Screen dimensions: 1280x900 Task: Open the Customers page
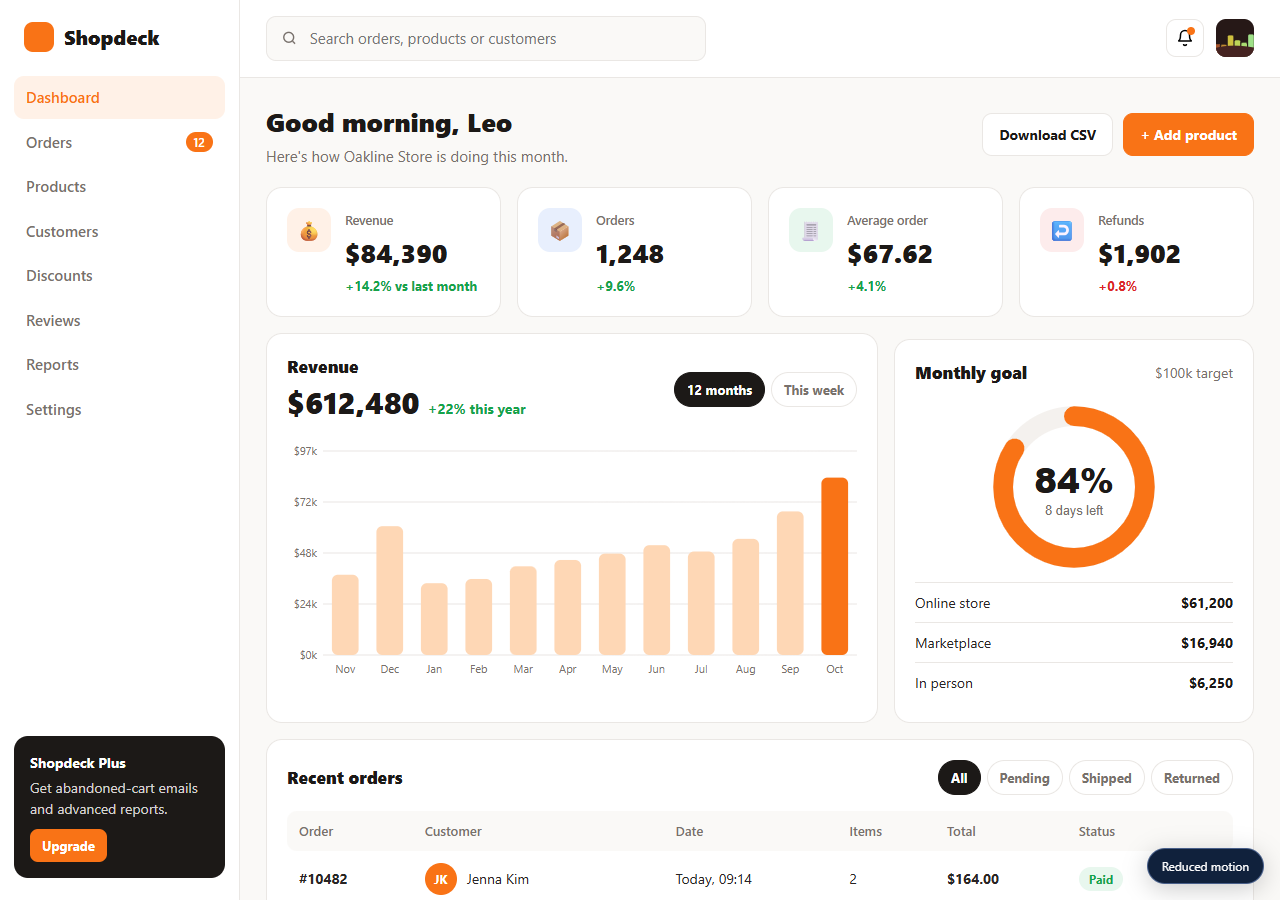(119, 231)
